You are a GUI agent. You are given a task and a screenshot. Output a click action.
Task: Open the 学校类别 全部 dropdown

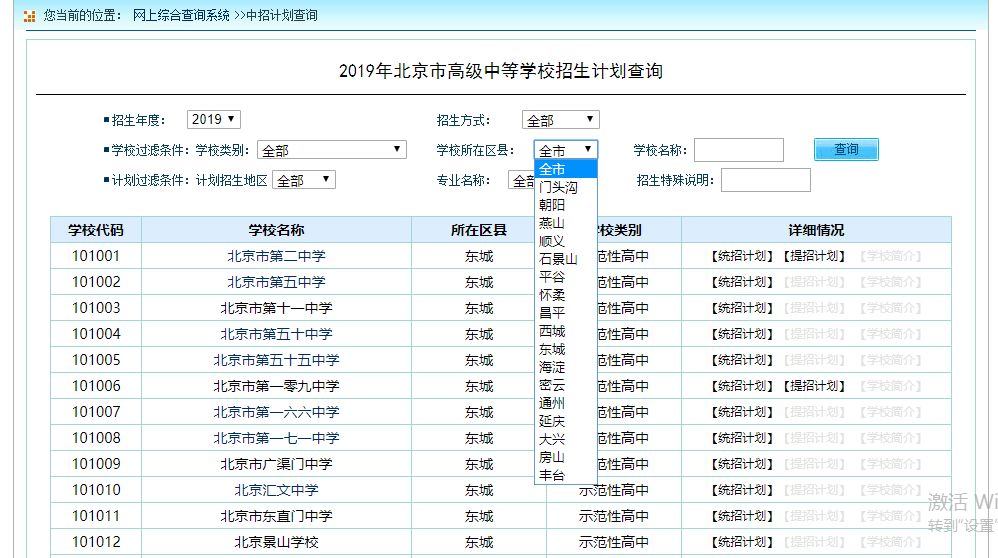pyautogui.click(x=332, y=150)
